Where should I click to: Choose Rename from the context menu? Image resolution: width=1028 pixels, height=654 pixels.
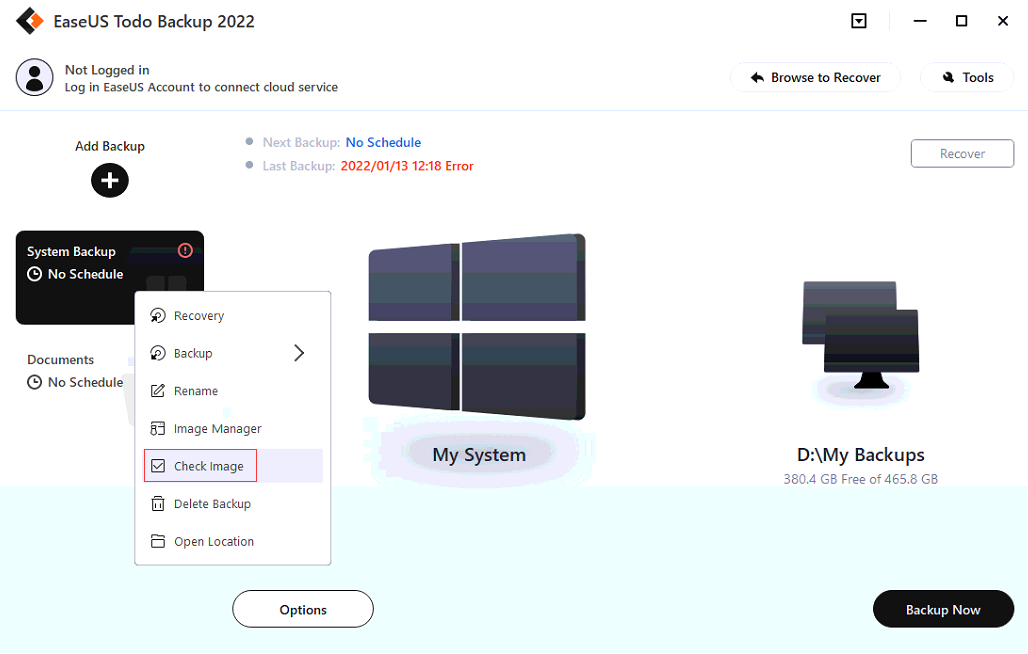[232, 391]
